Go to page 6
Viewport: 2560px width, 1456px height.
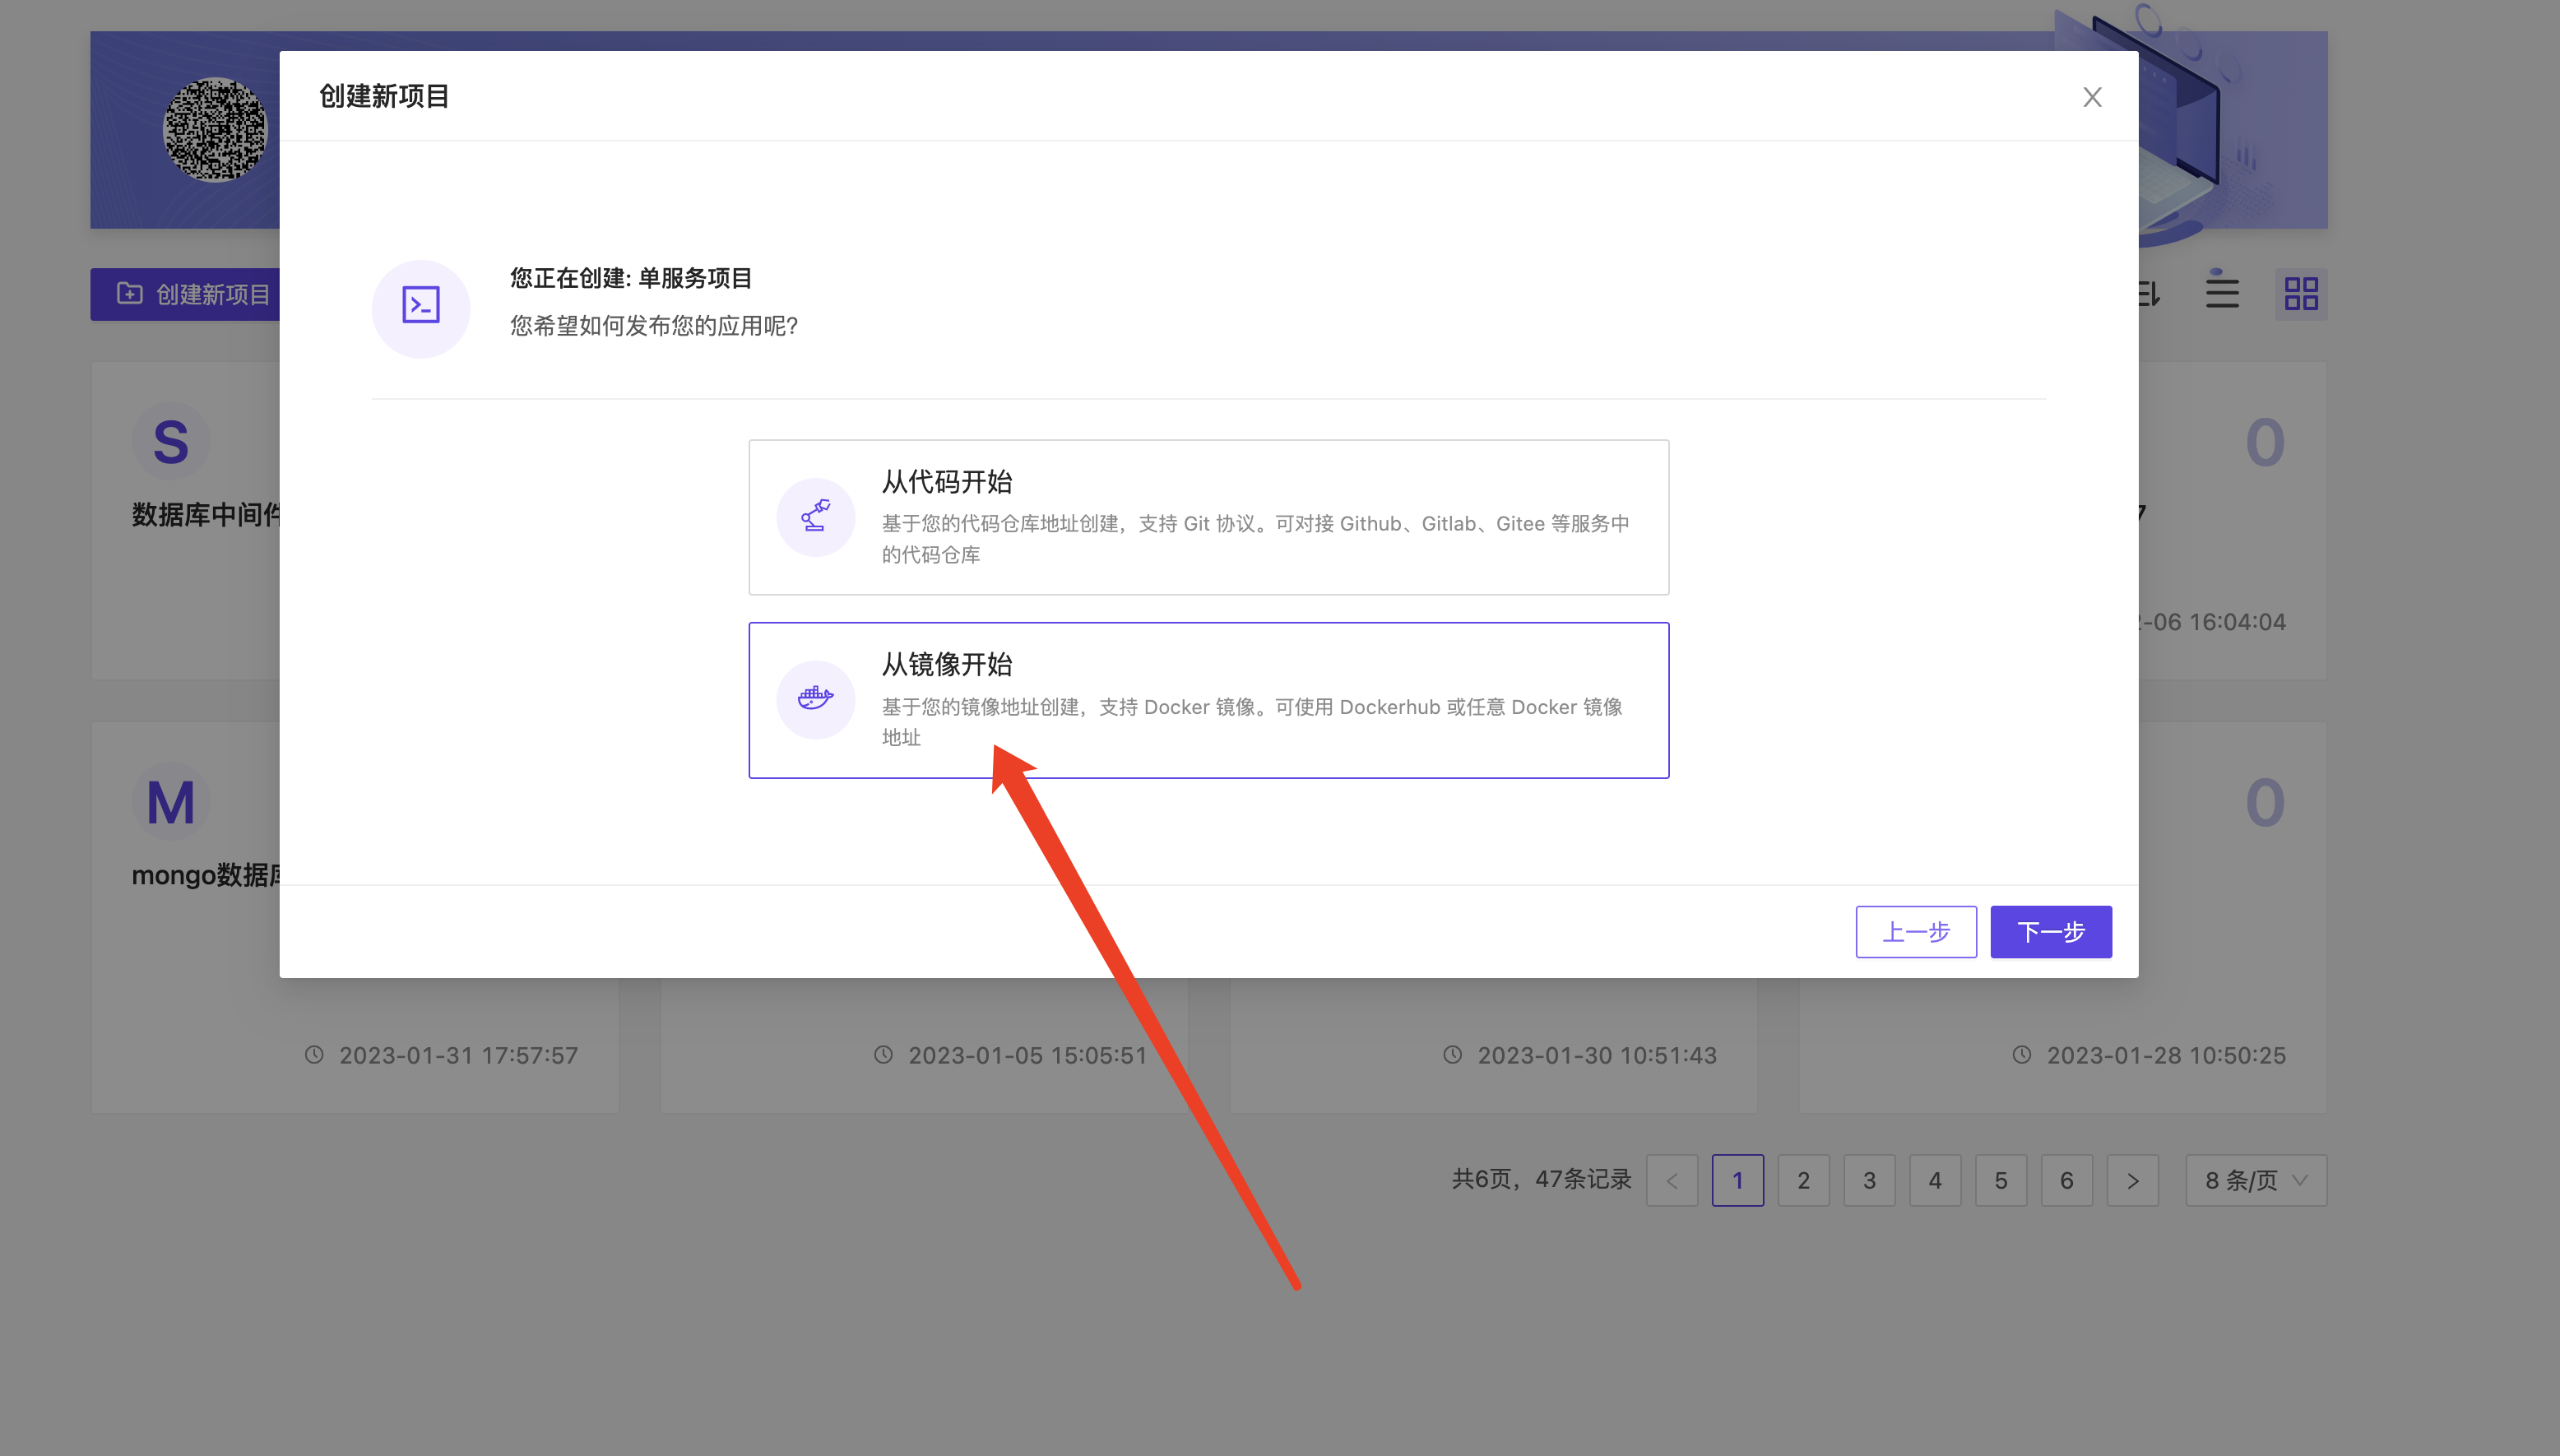2066,1181
